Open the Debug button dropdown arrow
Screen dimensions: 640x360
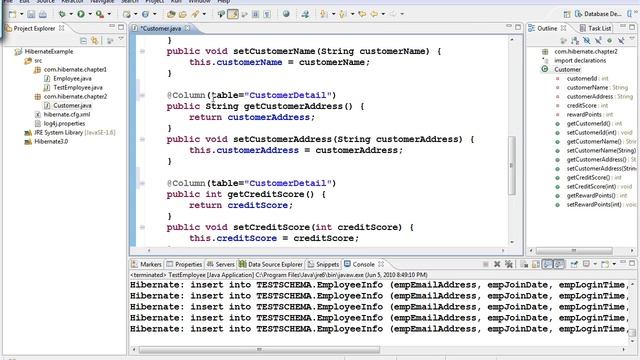71,14
